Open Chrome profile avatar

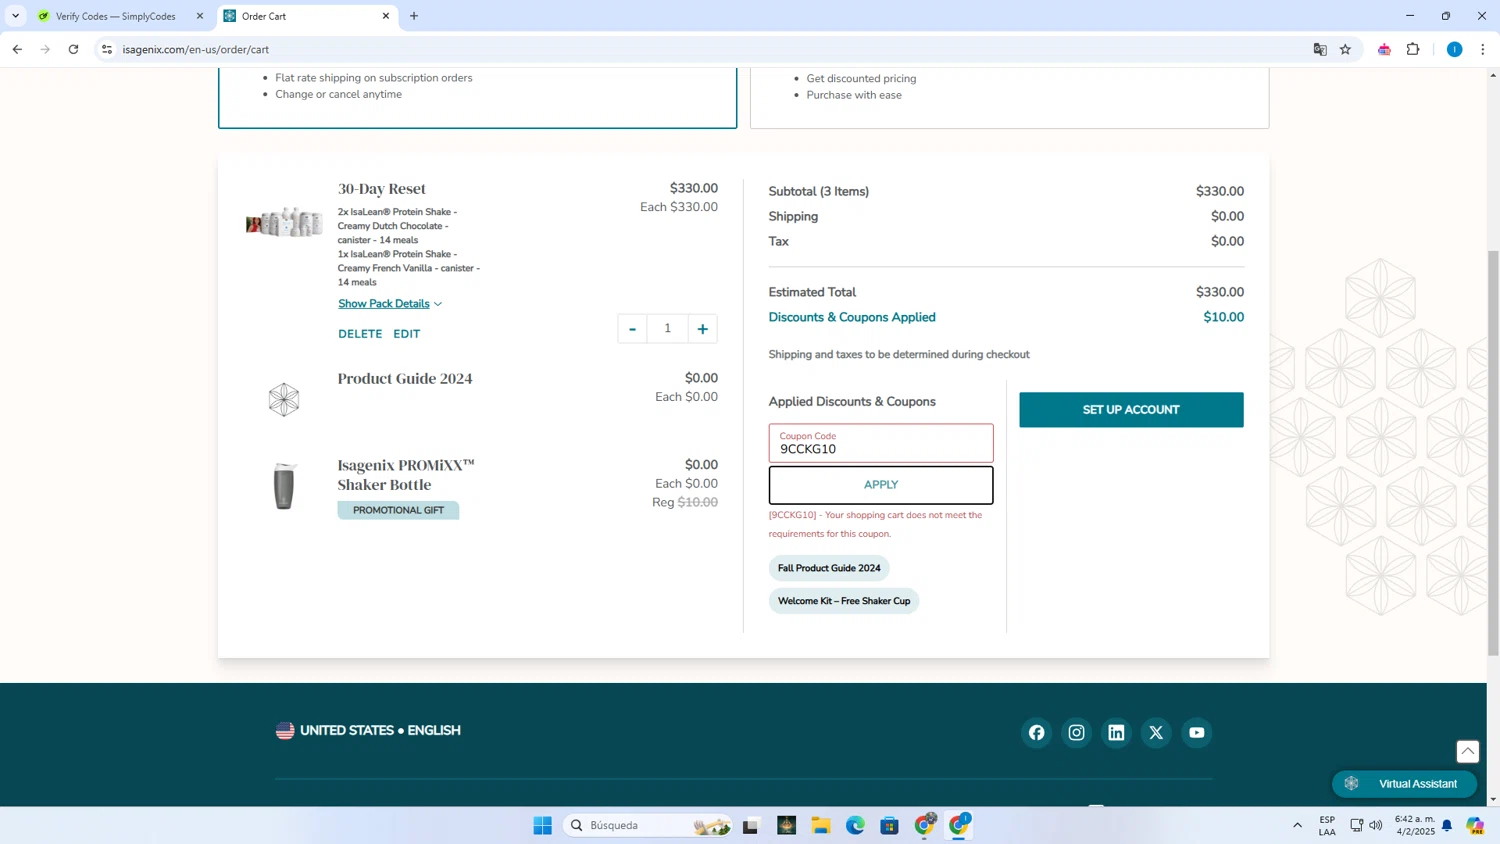pyautogui.click(x=1454, y=49)
